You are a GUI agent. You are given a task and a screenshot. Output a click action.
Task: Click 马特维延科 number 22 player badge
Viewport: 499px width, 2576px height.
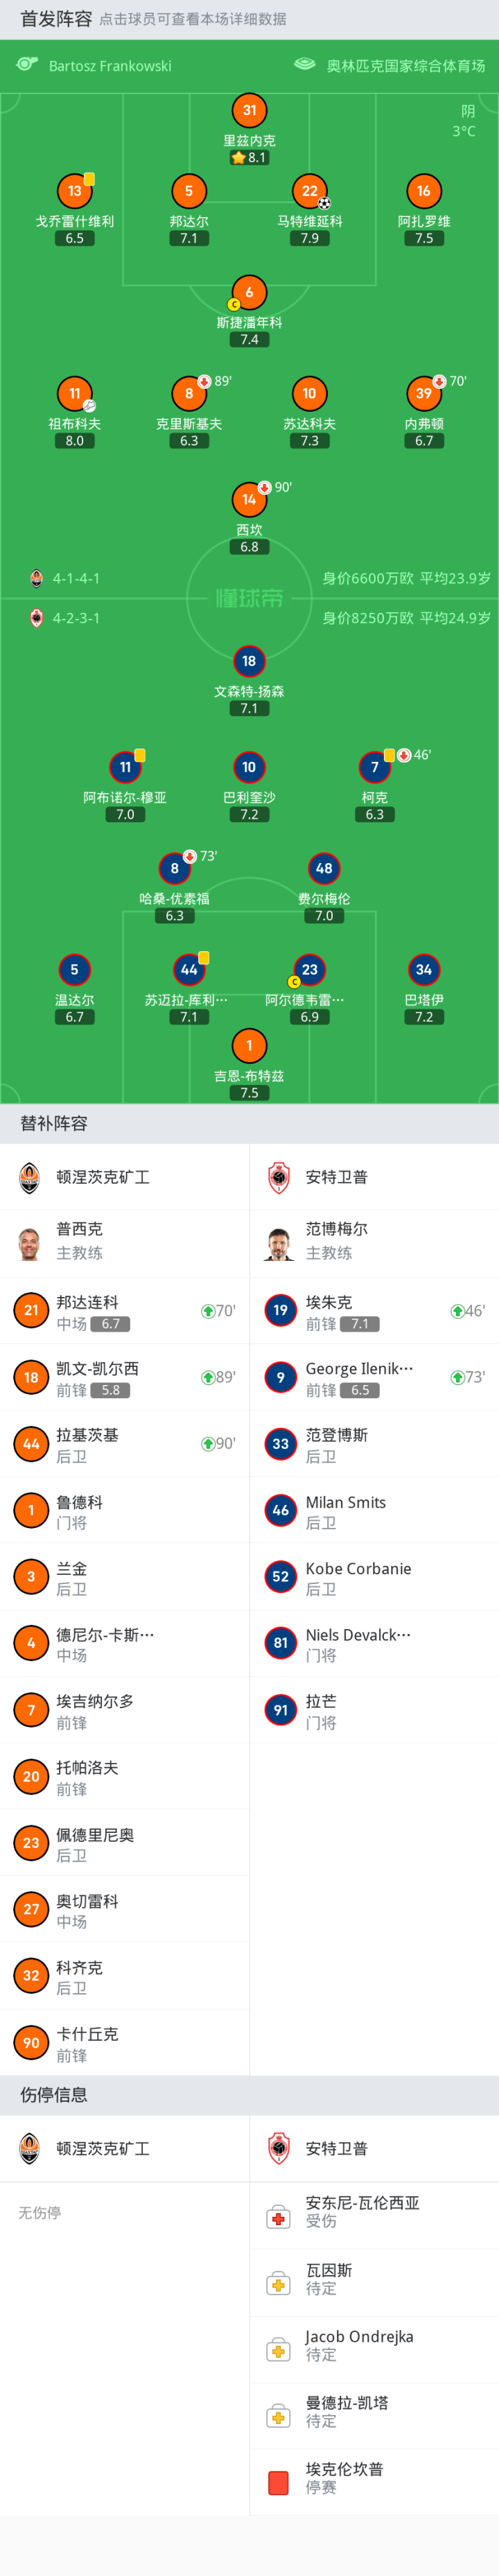tap(310, 191)
